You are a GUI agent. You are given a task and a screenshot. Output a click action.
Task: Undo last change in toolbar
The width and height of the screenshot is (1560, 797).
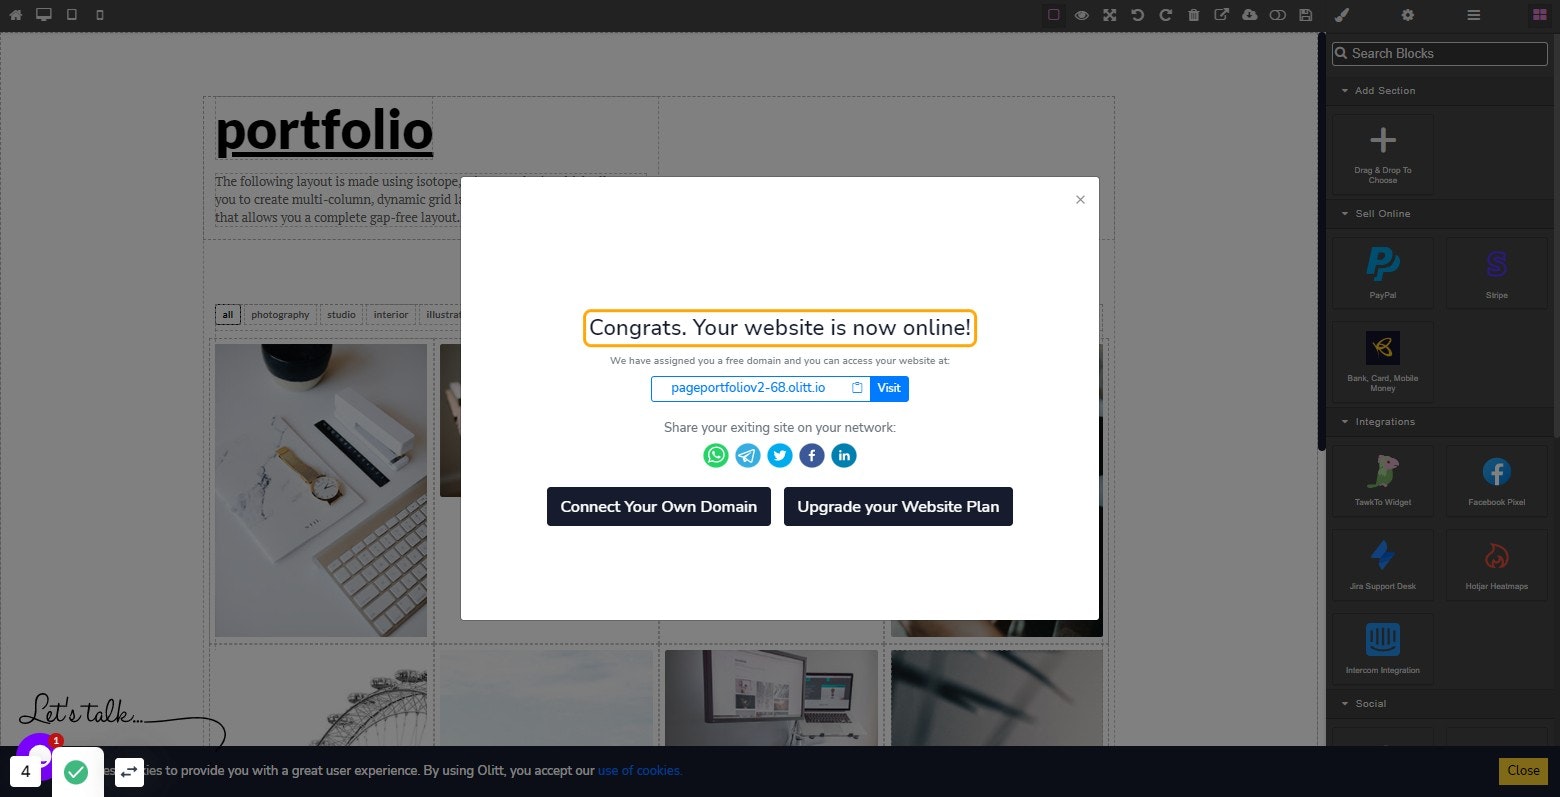pyautogui.click(x=1138, y=15)
